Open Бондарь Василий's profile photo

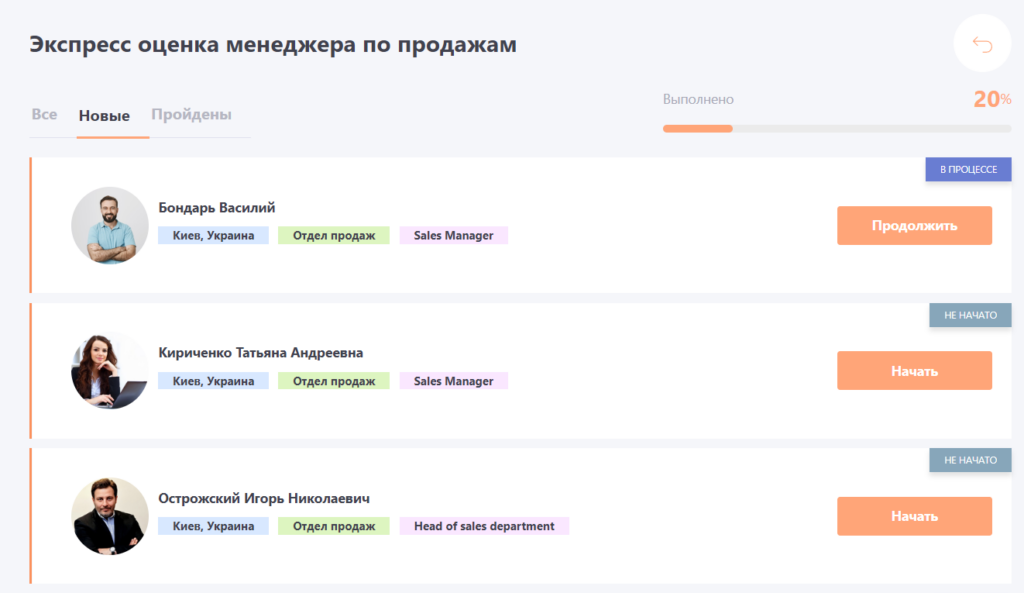(x=110, y=225)
